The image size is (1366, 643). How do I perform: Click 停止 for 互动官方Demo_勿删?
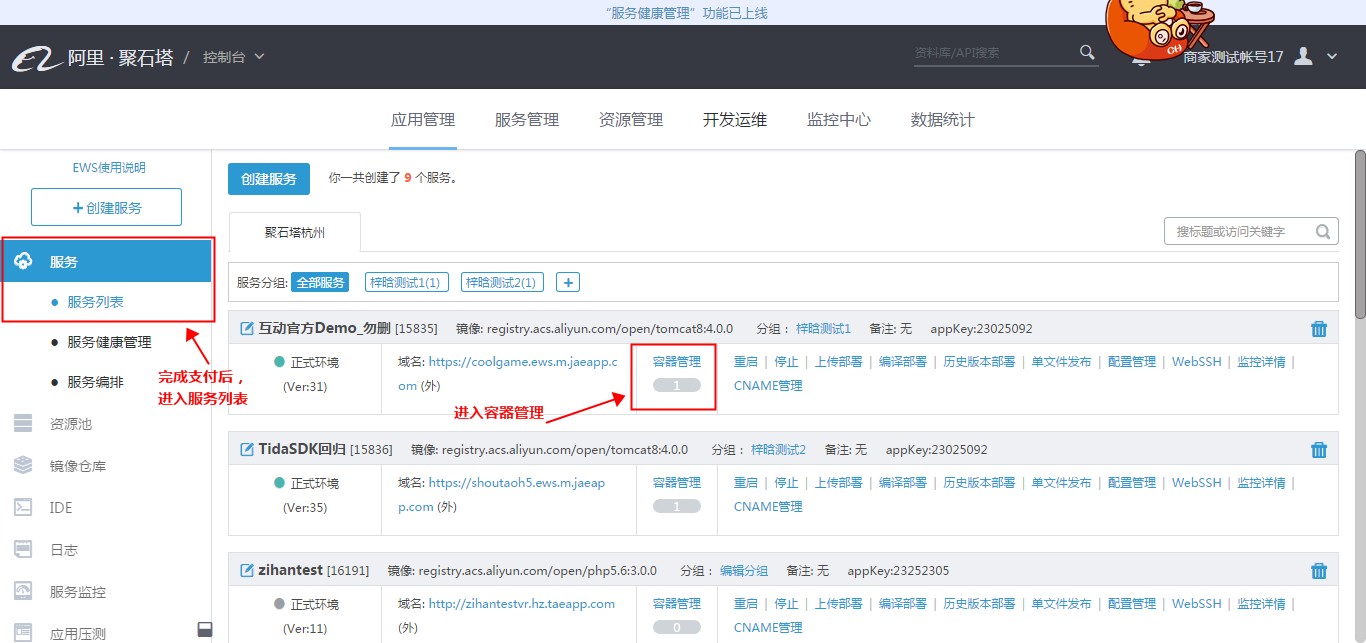787,362
